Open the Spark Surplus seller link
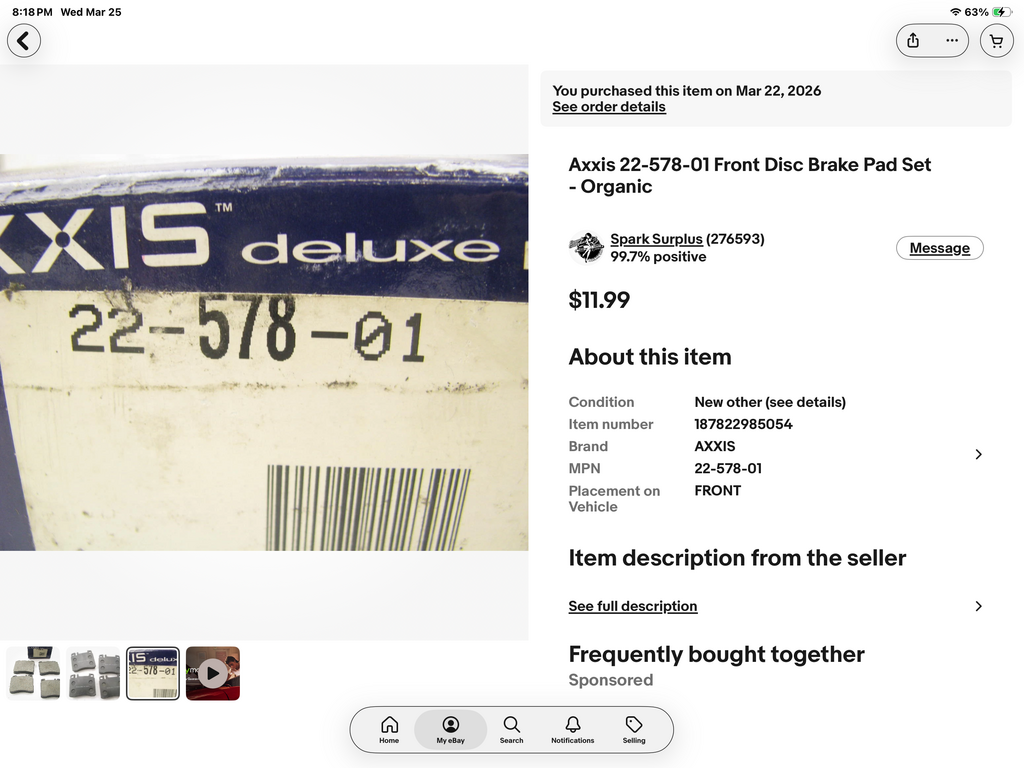This screenshot has height=768, width=1024. 656,239
